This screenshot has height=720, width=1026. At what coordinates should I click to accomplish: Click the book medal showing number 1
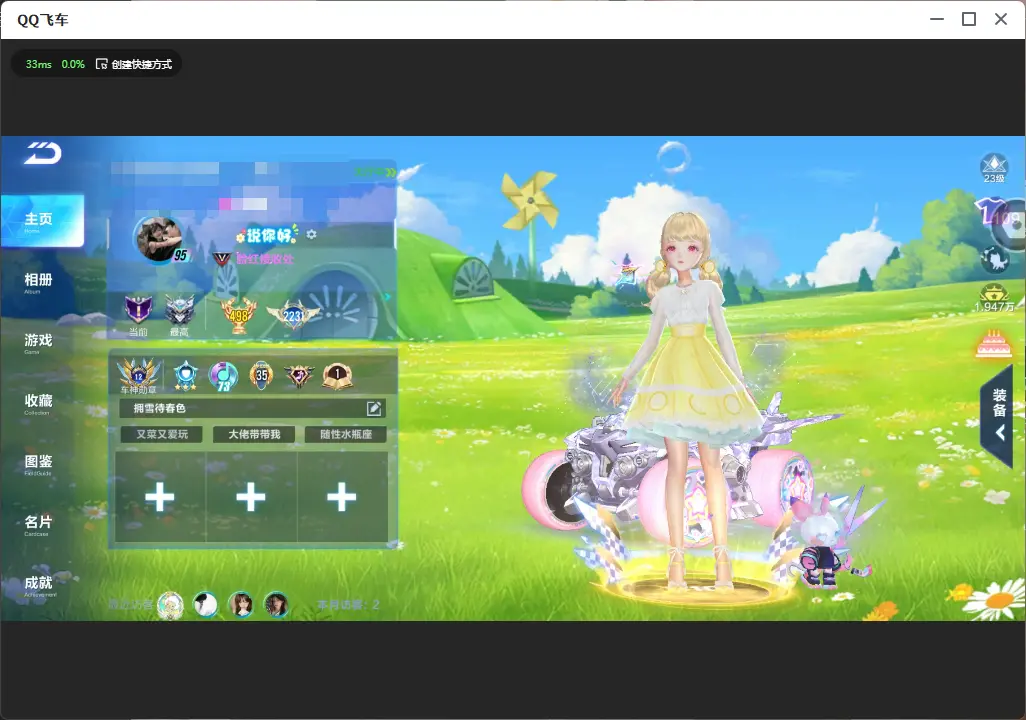click(x=338, y=376)
